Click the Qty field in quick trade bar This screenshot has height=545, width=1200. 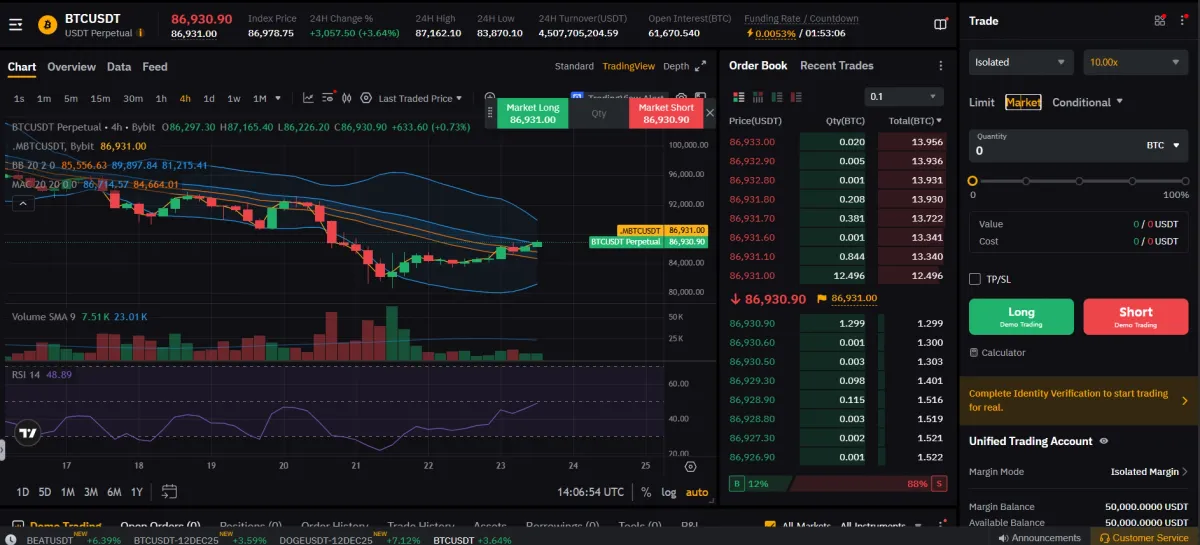pos(598,113)
